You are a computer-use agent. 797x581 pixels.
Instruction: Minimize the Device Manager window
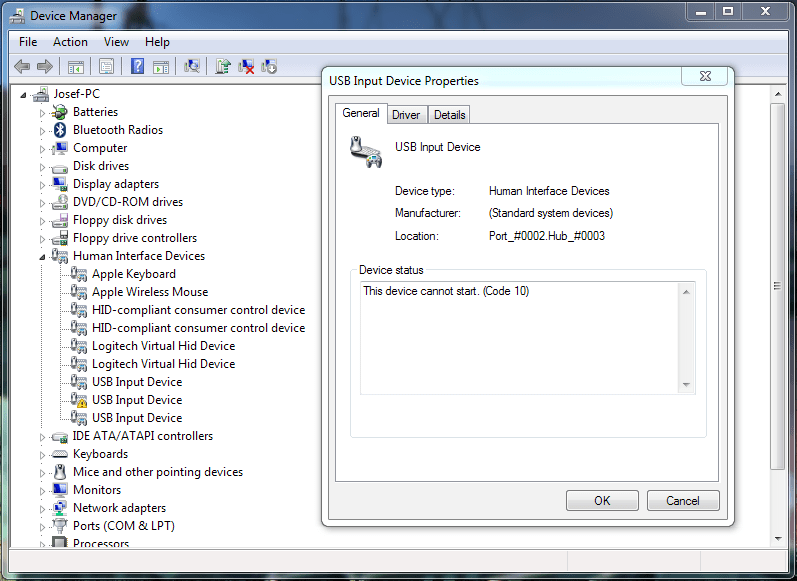point(701,11)
